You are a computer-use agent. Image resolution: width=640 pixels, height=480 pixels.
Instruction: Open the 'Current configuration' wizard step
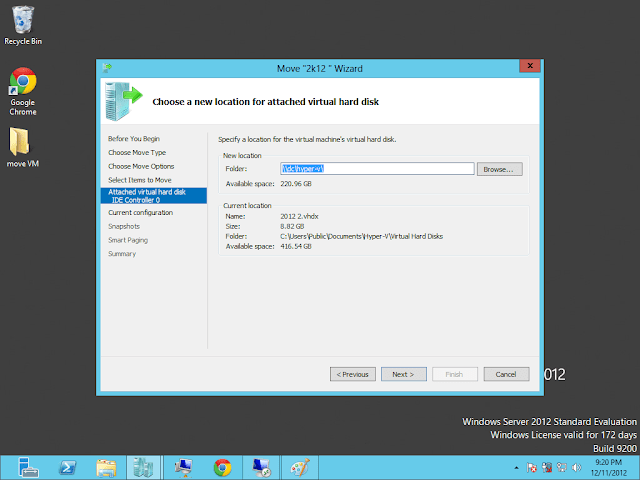click(141, 212)
